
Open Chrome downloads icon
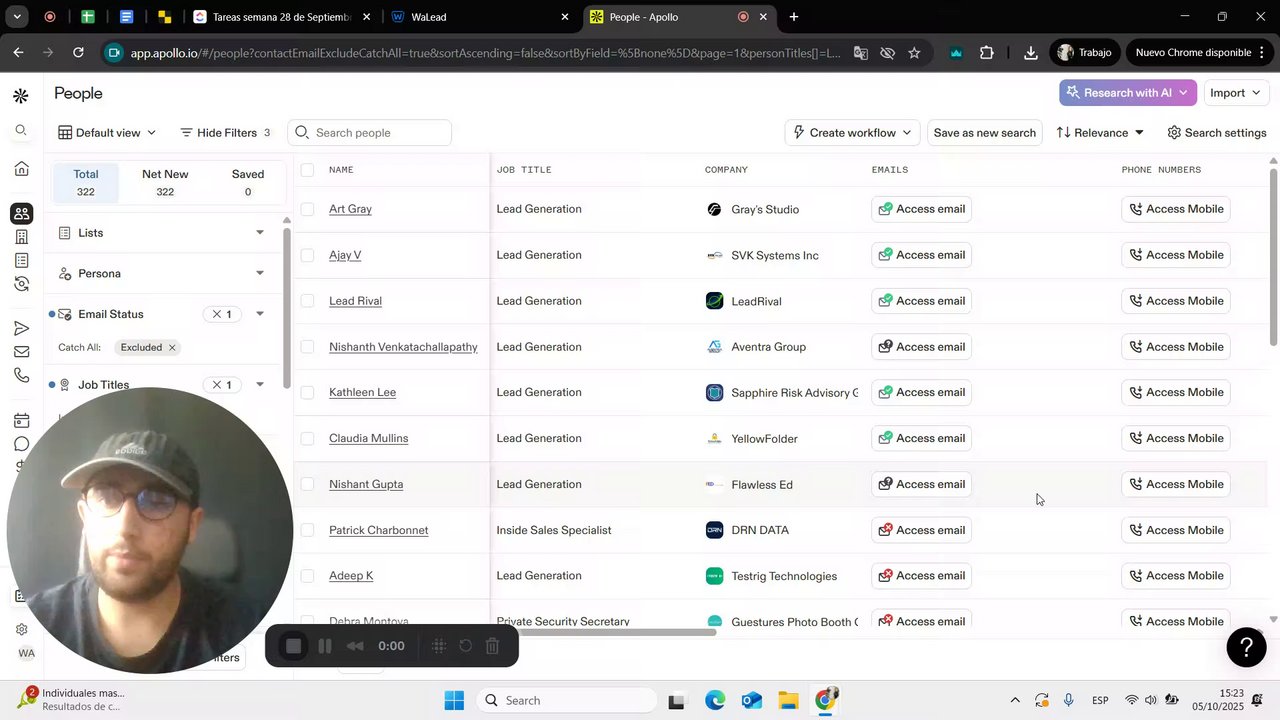coord(1030,53)
